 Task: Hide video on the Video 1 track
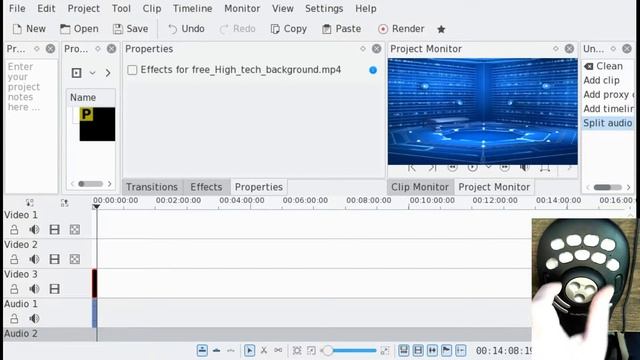point(54,230)
